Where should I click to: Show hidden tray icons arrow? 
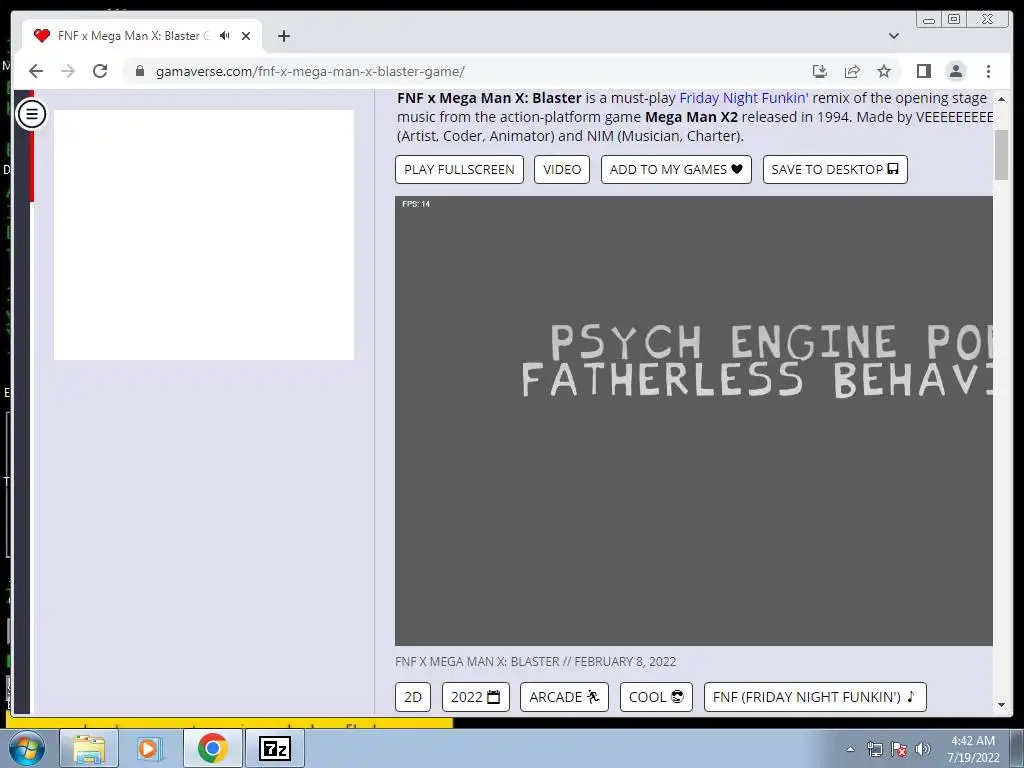(850, 749)
